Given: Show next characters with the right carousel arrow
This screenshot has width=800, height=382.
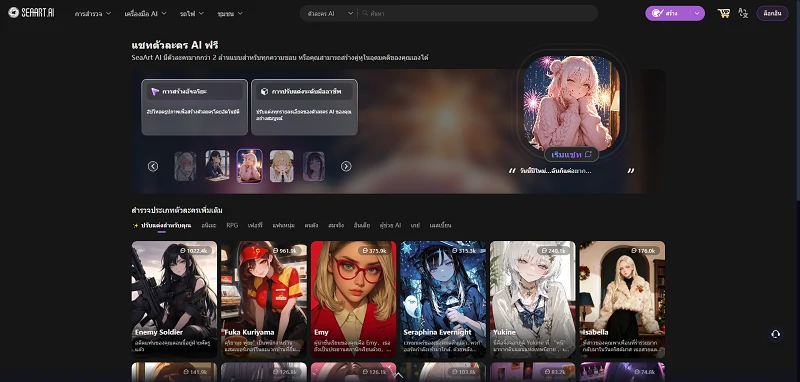Looking at the screenshot, I should [x=346, y=166].
